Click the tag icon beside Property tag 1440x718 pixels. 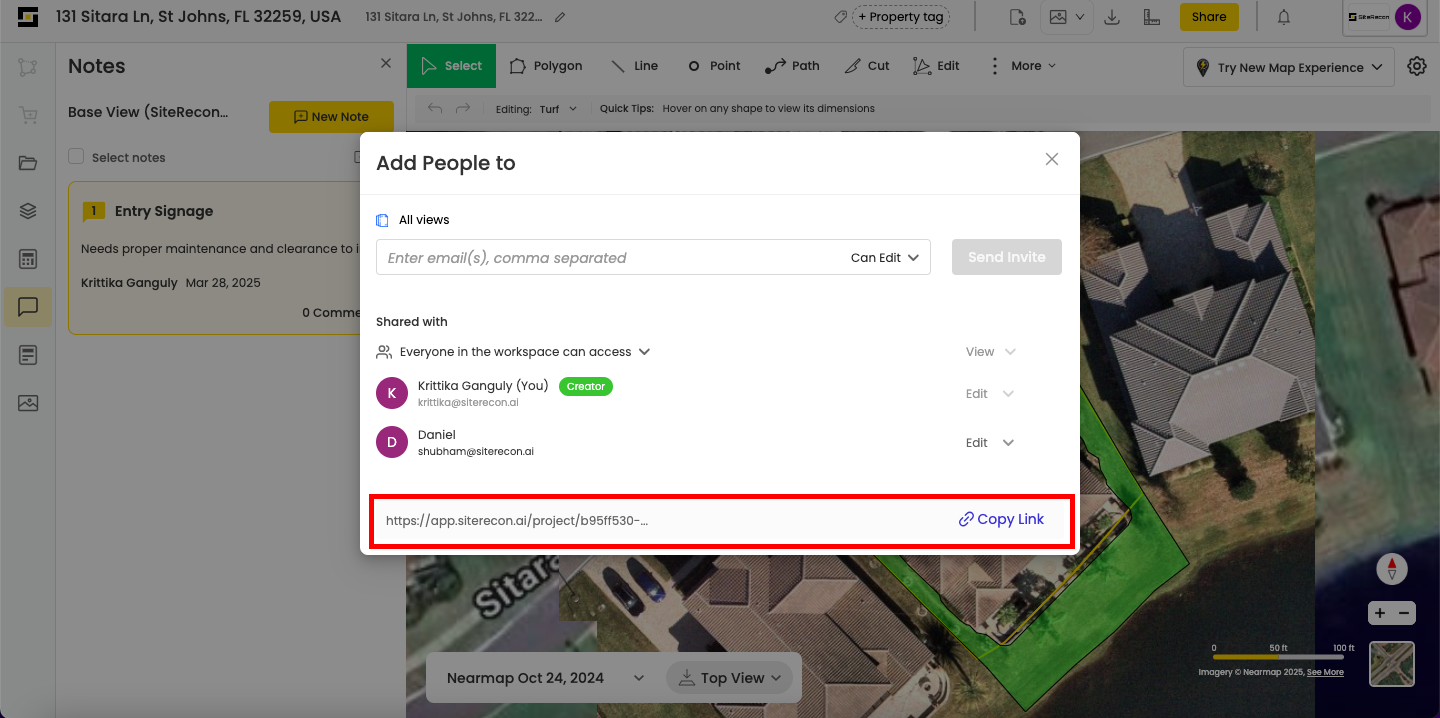coord(842,17)
